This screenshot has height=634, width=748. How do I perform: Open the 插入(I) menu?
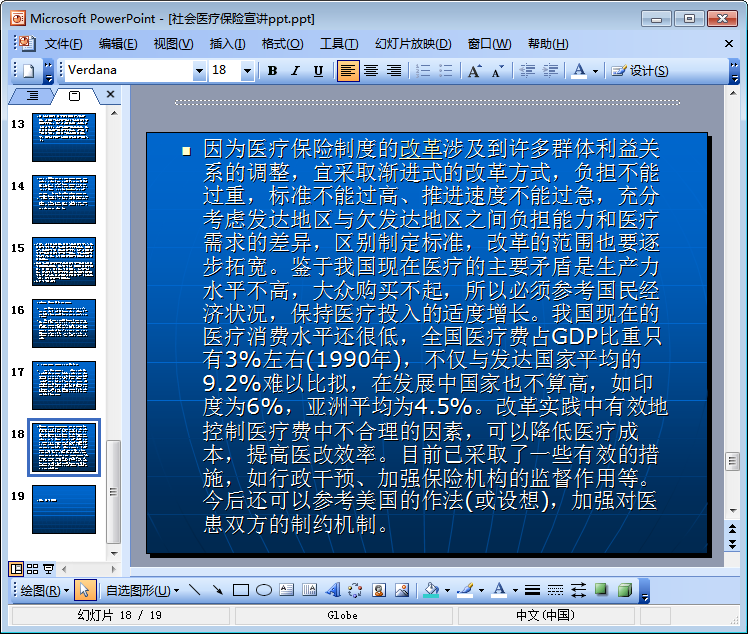[228, 44]
